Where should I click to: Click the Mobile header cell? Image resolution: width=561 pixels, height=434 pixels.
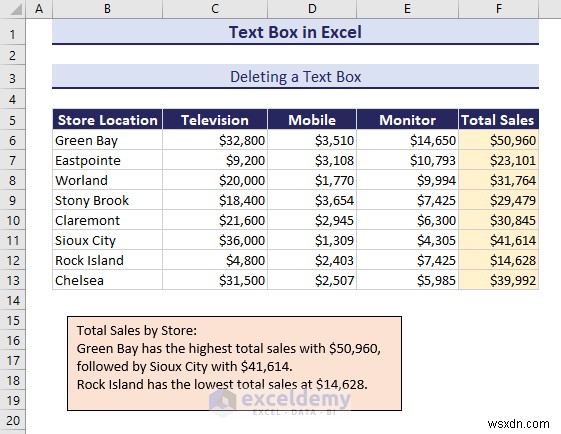312,120
